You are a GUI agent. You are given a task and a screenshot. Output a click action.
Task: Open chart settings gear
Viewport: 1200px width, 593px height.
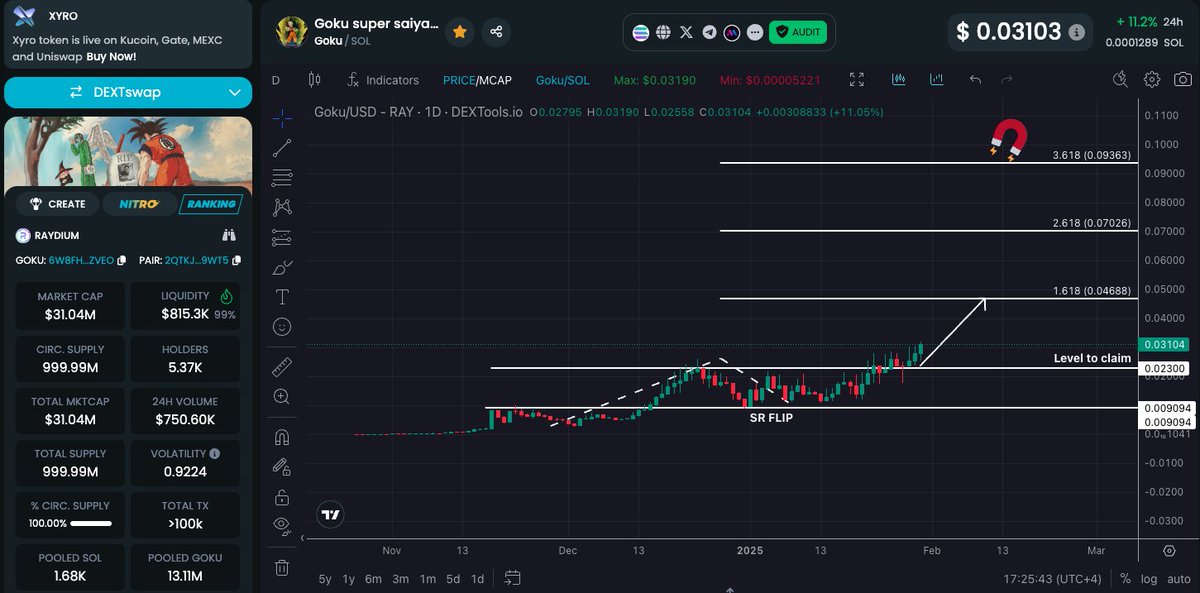pos(1152,80)
